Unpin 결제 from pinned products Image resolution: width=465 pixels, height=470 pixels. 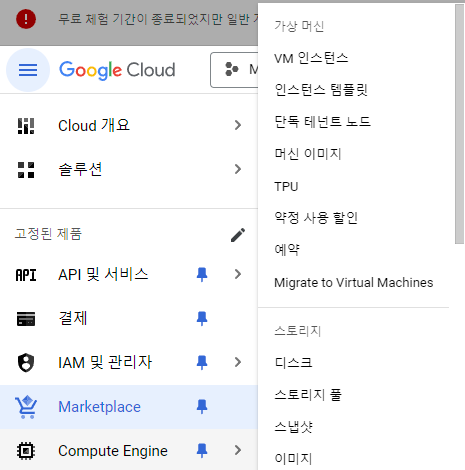coord(202,318)
